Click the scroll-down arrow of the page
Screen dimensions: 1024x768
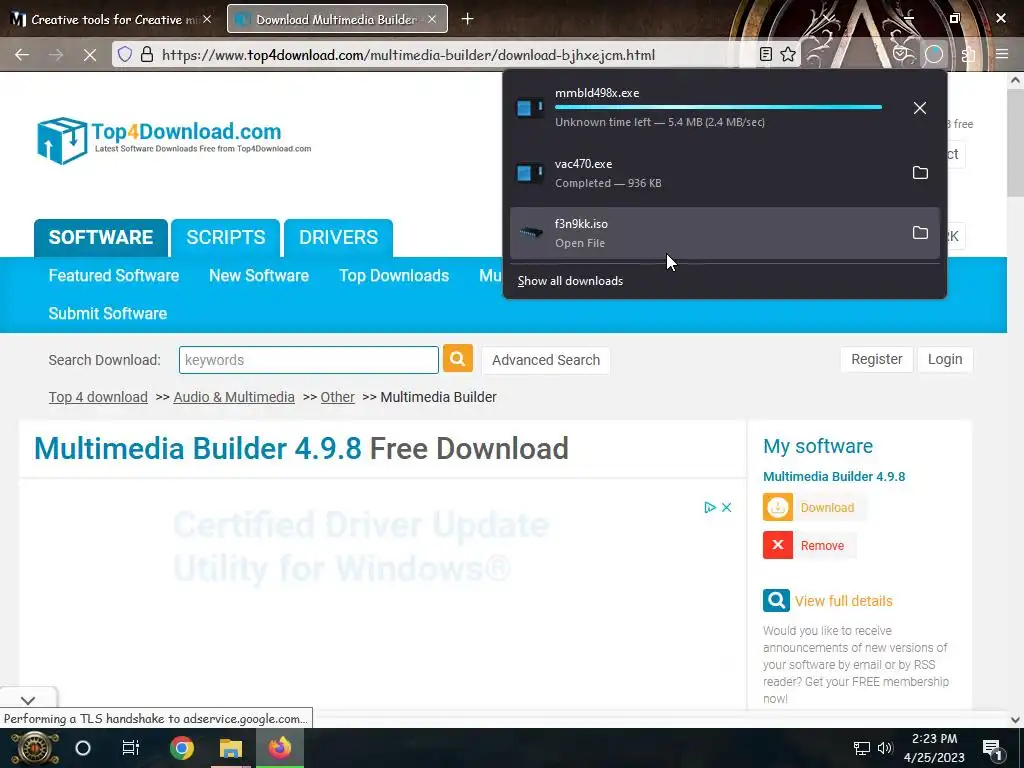[x=1015, y=720]
